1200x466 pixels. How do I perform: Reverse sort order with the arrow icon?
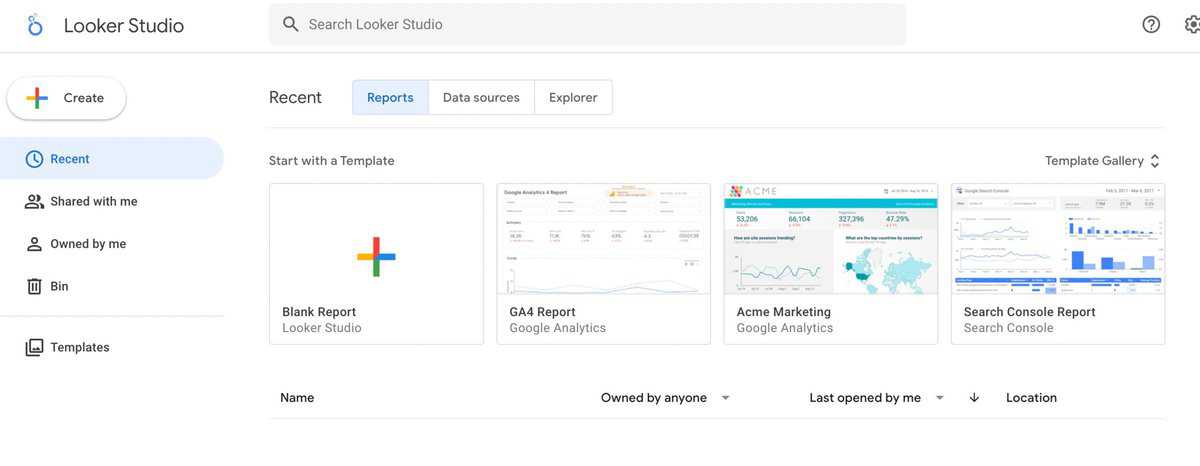click(974, 398)
